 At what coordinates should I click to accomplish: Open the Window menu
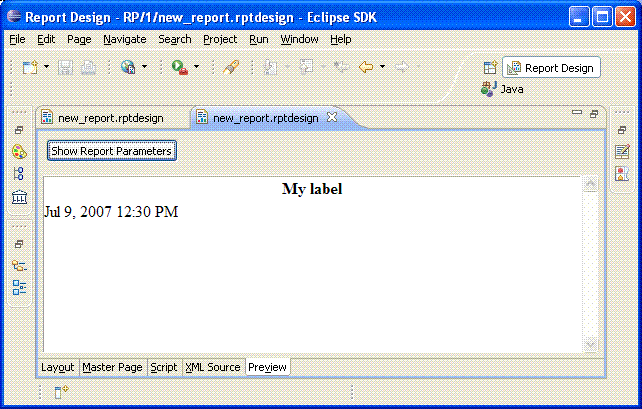click(299, 39)
